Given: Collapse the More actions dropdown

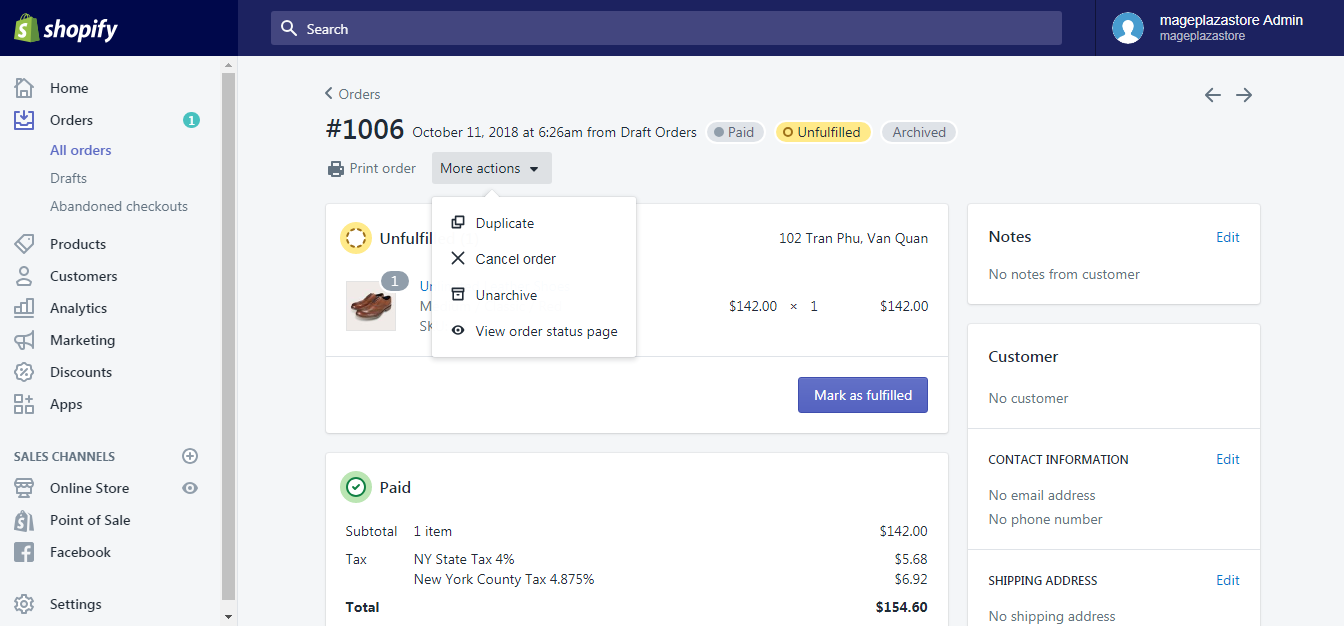Looking at the screenshot, I should (491, 168).
